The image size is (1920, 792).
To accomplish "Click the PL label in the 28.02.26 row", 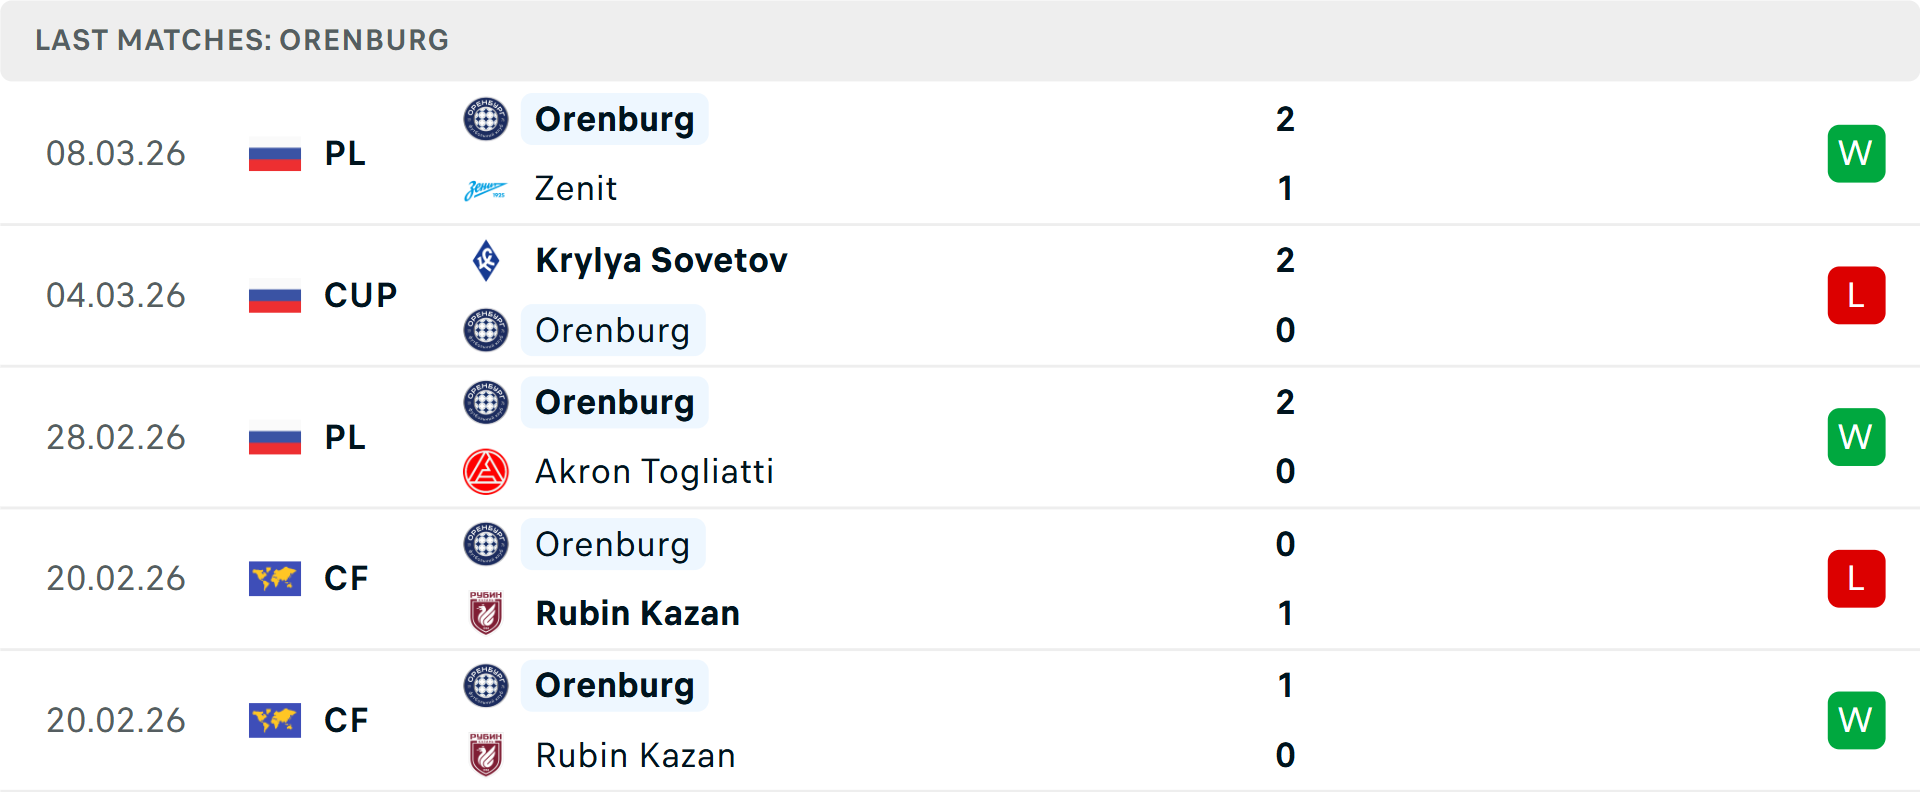I will pyautogui.click(x=345, y=437).
